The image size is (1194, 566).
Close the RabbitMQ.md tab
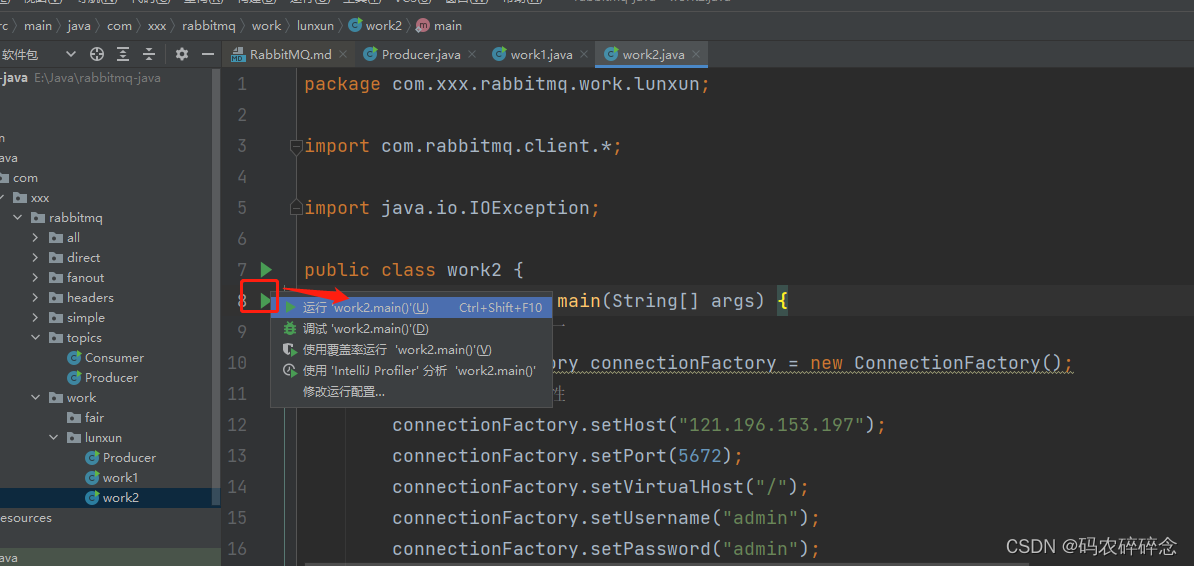tap(343, 54)
